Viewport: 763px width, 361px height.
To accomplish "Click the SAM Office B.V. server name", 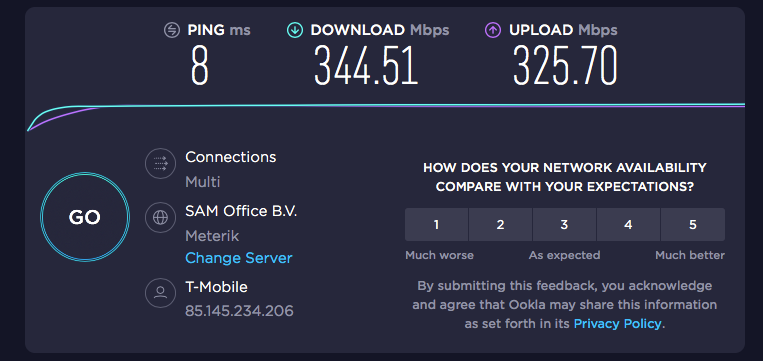I will [x=241, y=211].
